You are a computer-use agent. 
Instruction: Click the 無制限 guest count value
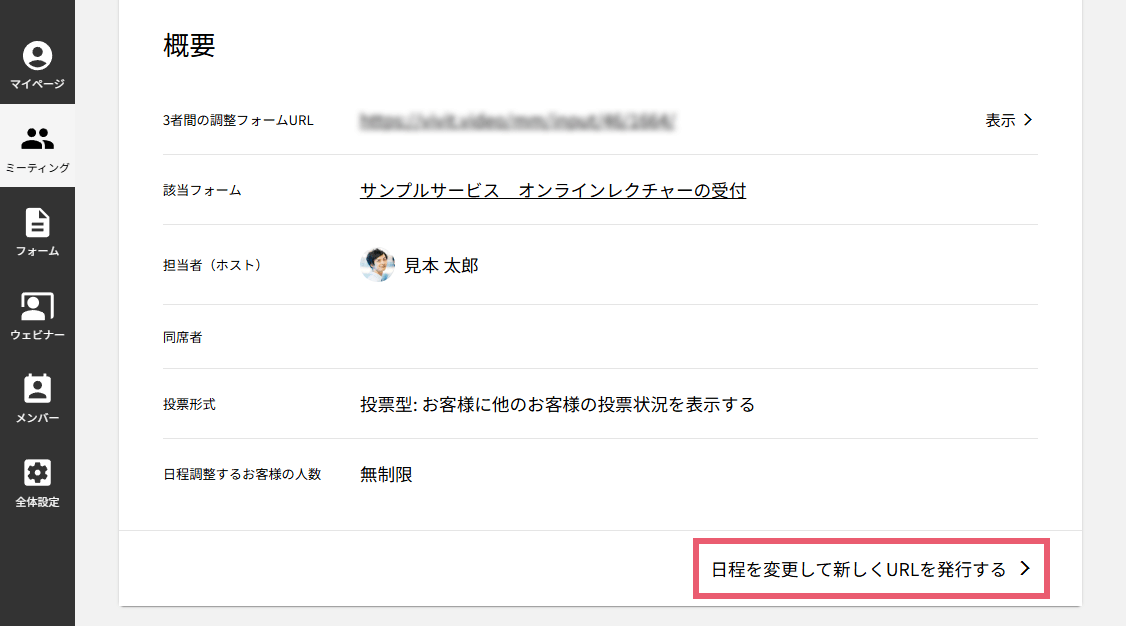tap(386, 475)
